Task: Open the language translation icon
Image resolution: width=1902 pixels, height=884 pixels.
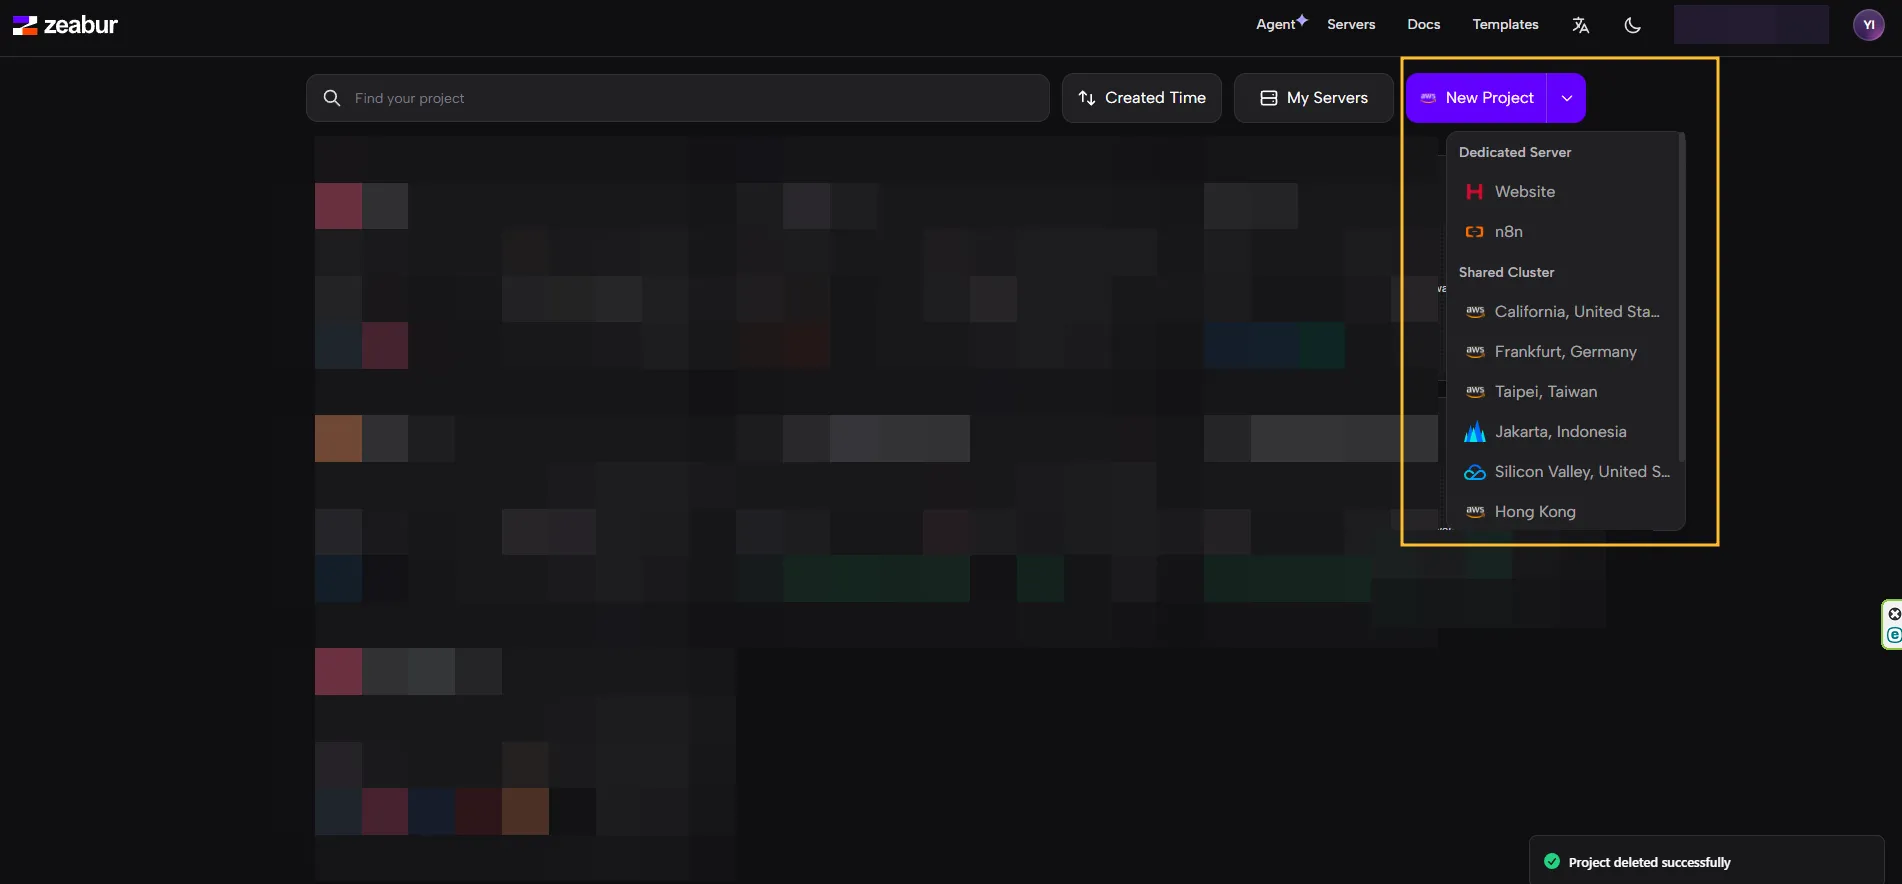Action: point(1580,25)
